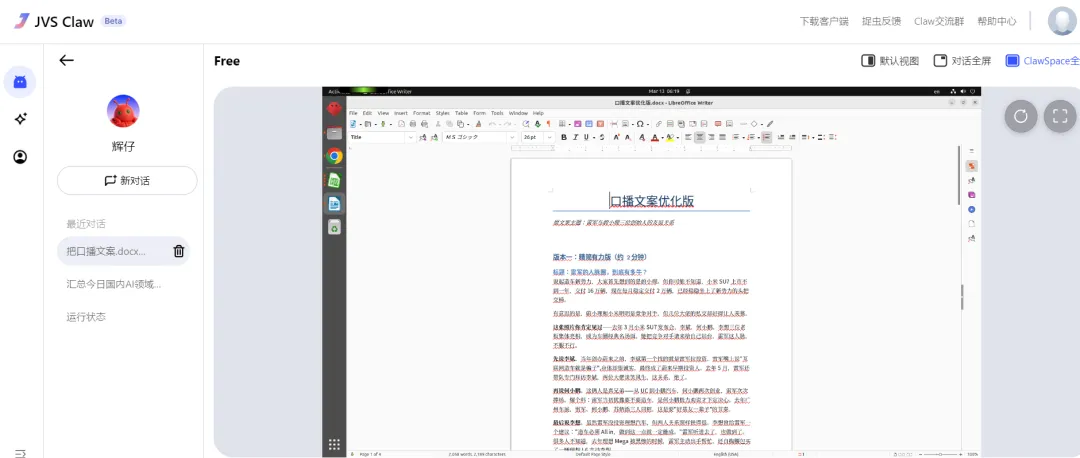Viewport: 1080px width, 458px height.
Task: Open the Insert menu in Writer
Action: pos(401,113)
